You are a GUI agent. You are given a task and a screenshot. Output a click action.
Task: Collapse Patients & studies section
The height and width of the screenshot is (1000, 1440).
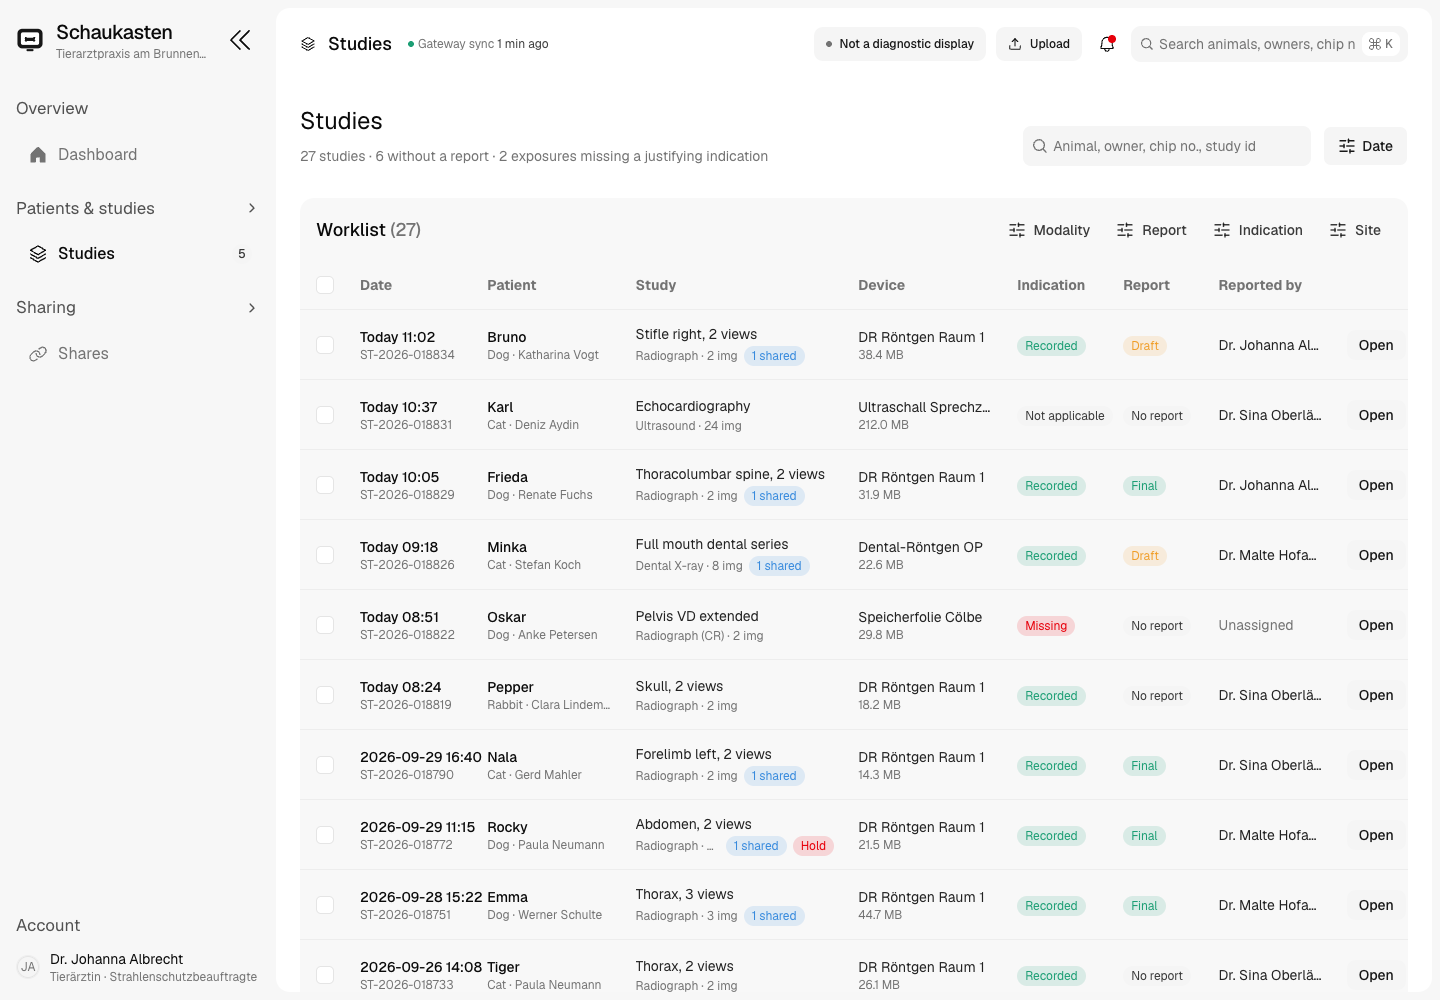coord(252,208)
